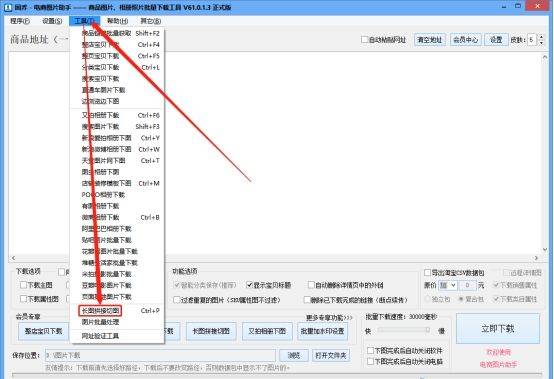Click the 浏览 button
Viewport: 554px width, 379px height.
tap(294, 355)
